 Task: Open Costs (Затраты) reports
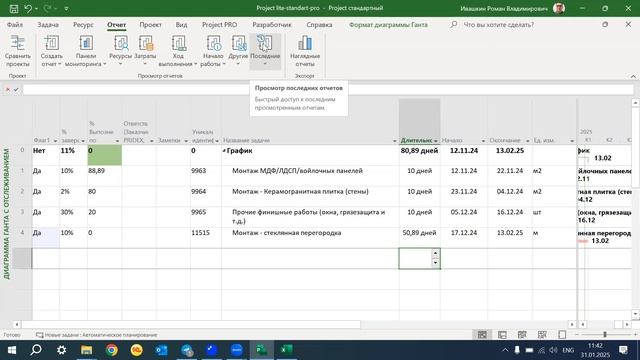145,51
